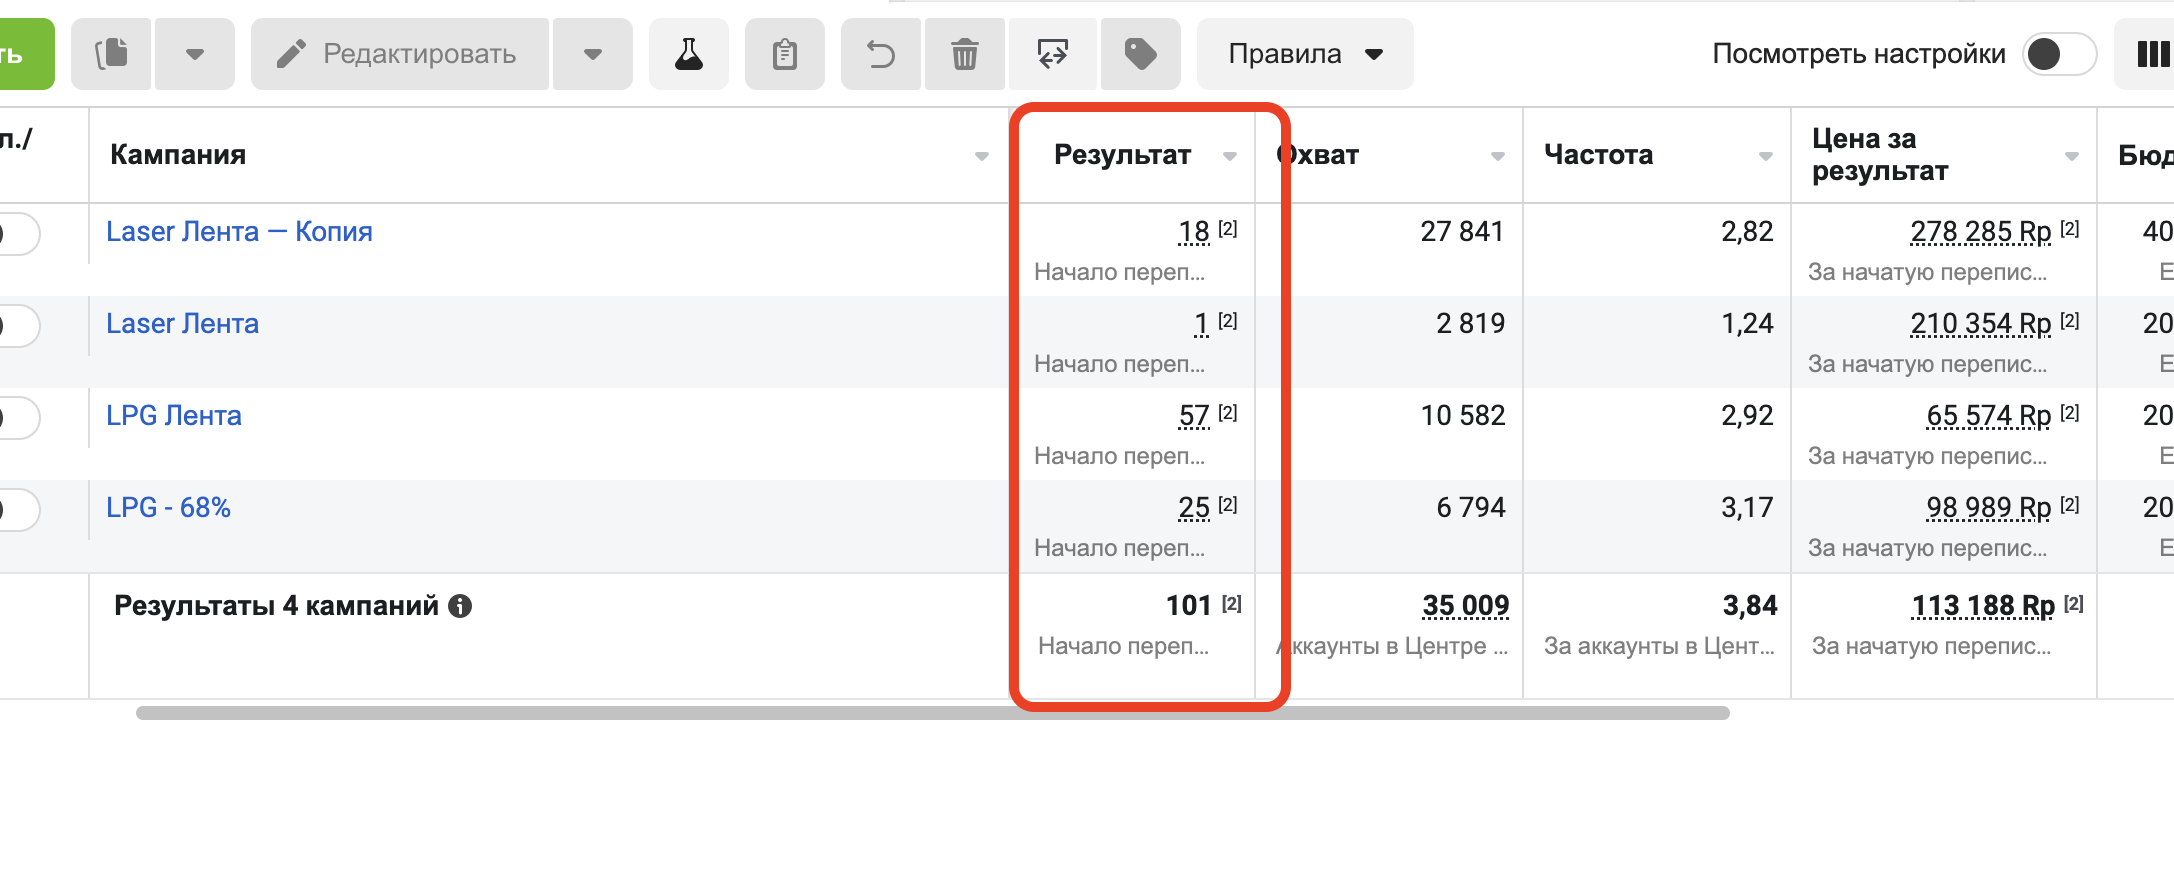This screenshot has height=874, width=2174.
Task: Open the duplicate options dropdown arrow
Action: (195, 54)
